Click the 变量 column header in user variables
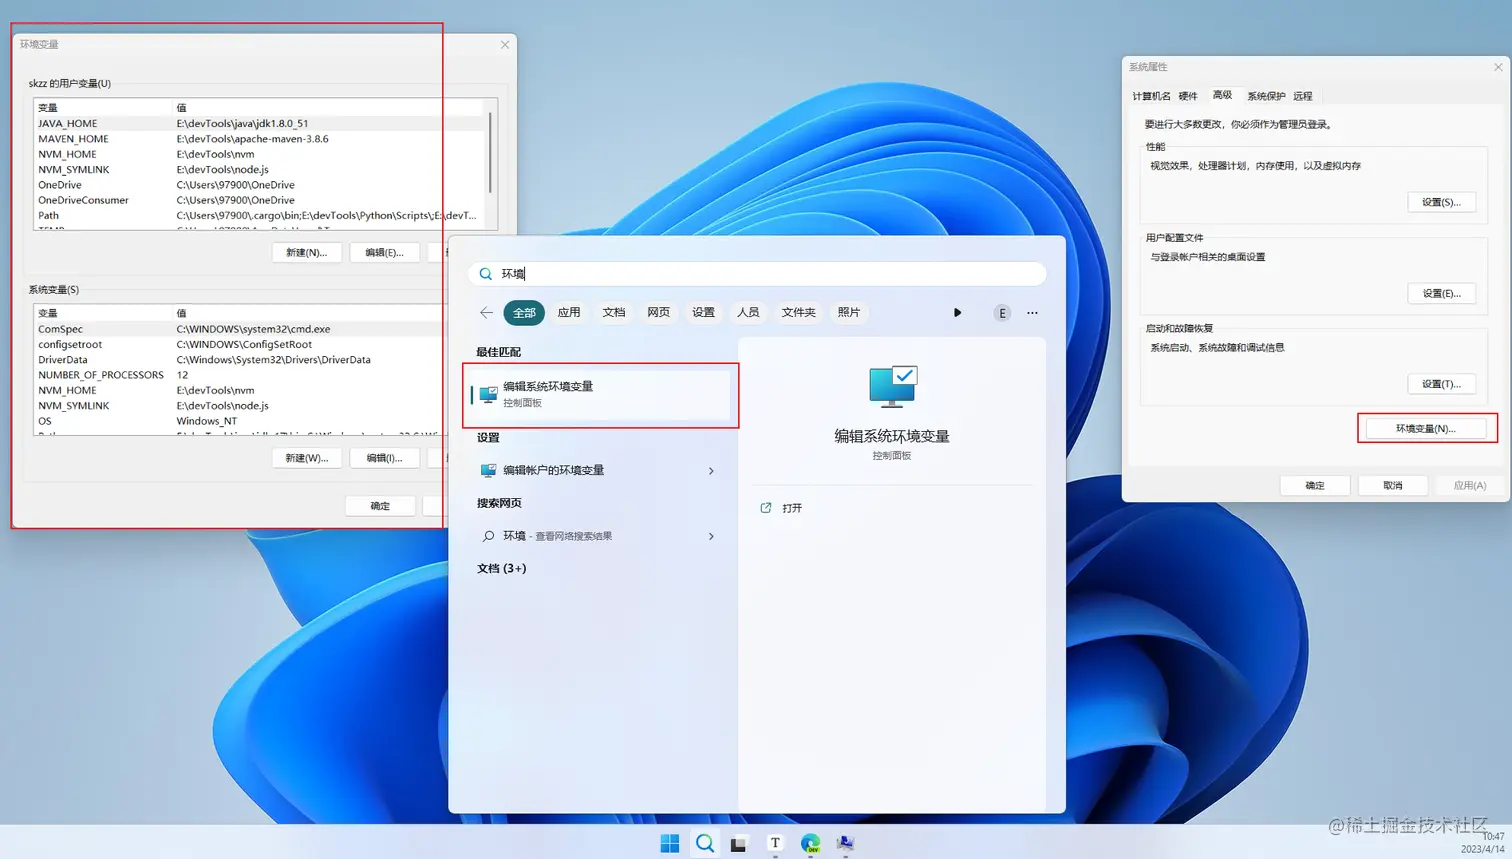1512x859 pixels. pos(103,107)
